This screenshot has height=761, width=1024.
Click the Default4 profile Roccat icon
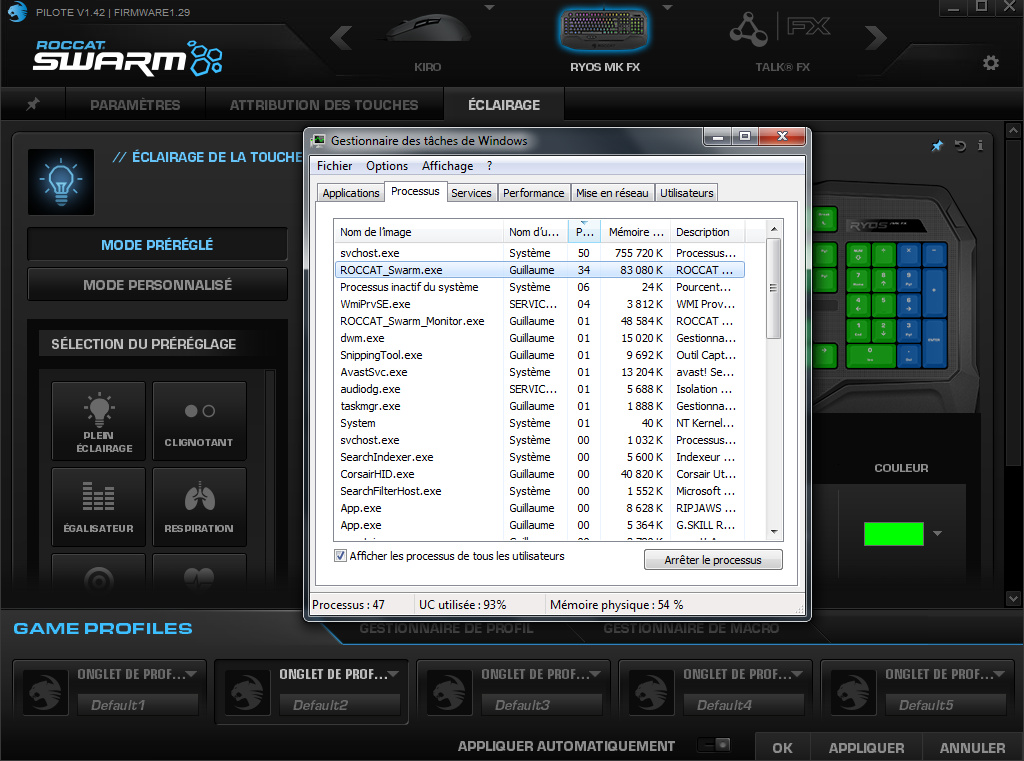(651, 692)
